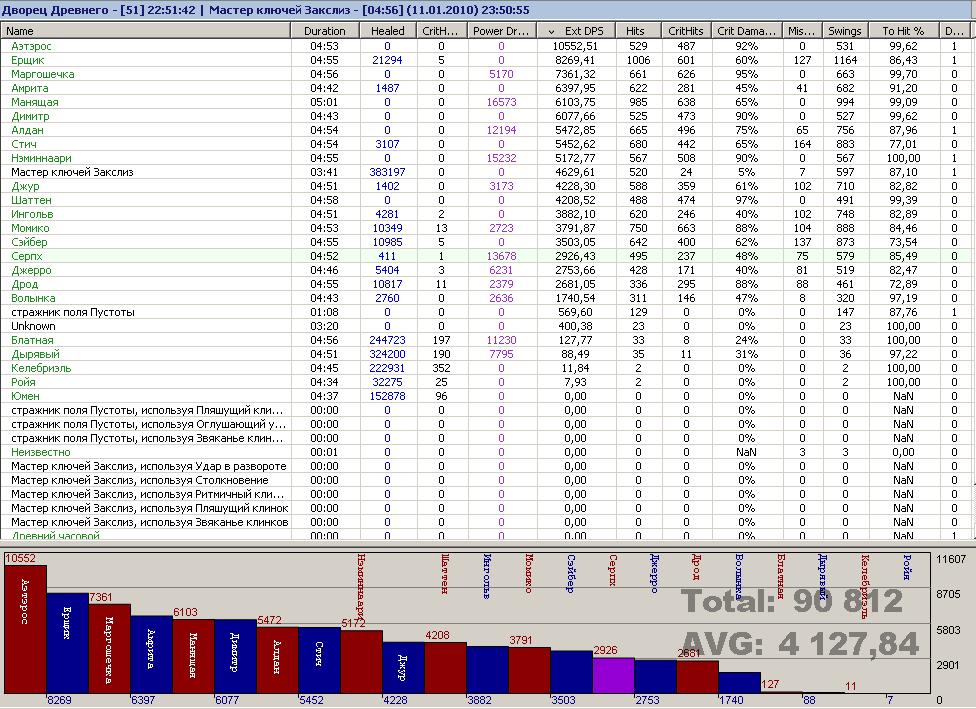976x709 pixels.
Task: Click the Маргошечка bar in the chart
Action: [110, 649]
